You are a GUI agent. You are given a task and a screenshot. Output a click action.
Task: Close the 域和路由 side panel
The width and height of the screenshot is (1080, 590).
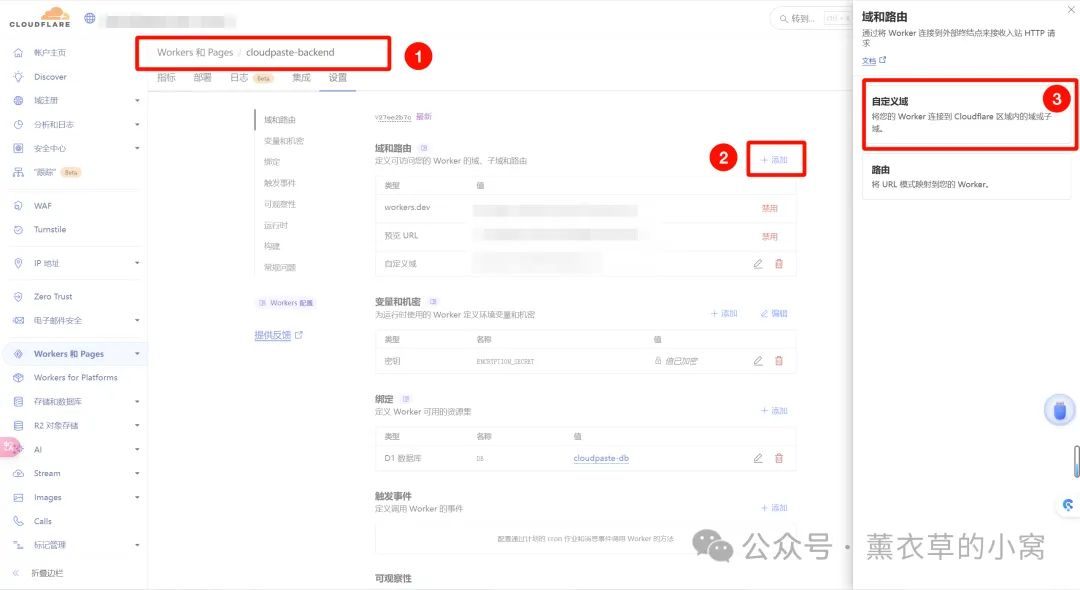click(x=1070, y=9)
